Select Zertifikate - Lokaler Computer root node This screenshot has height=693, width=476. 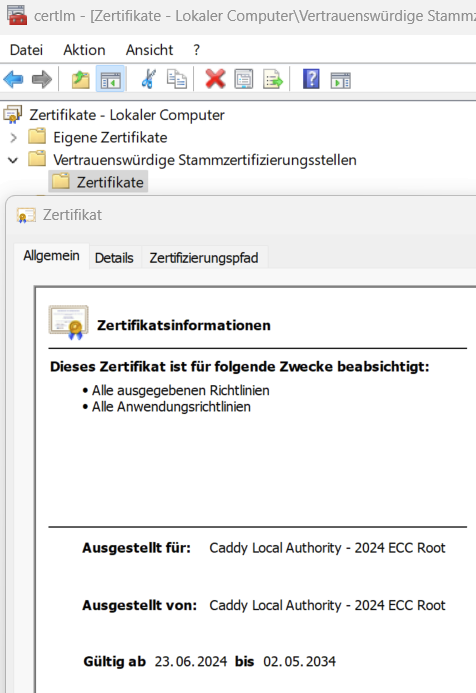[x=127, y=115]
